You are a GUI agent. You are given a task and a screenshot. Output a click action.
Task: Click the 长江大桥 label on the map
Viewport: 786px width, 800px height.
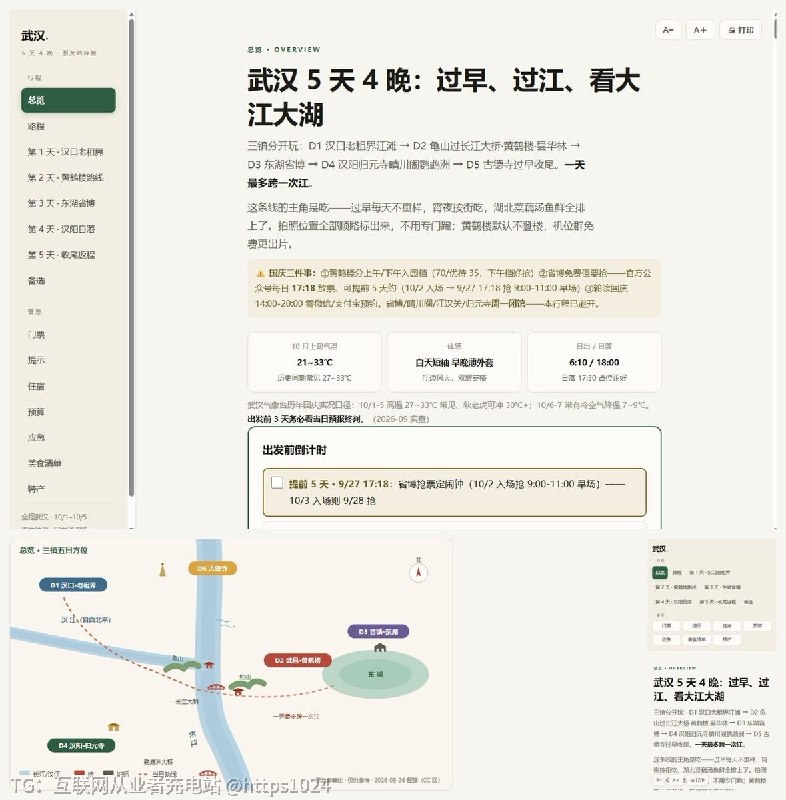[187, 702]
